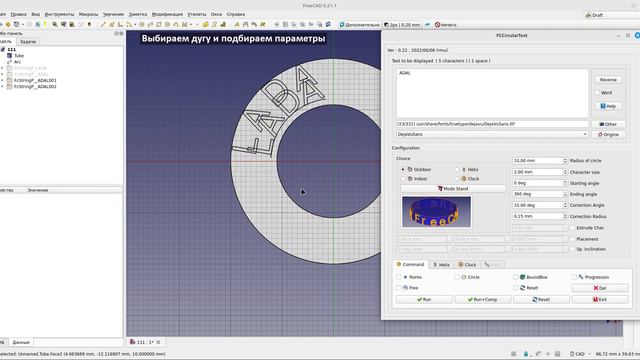
Task: Click the Данные properties tab
Action: click(x=21, y=342)
